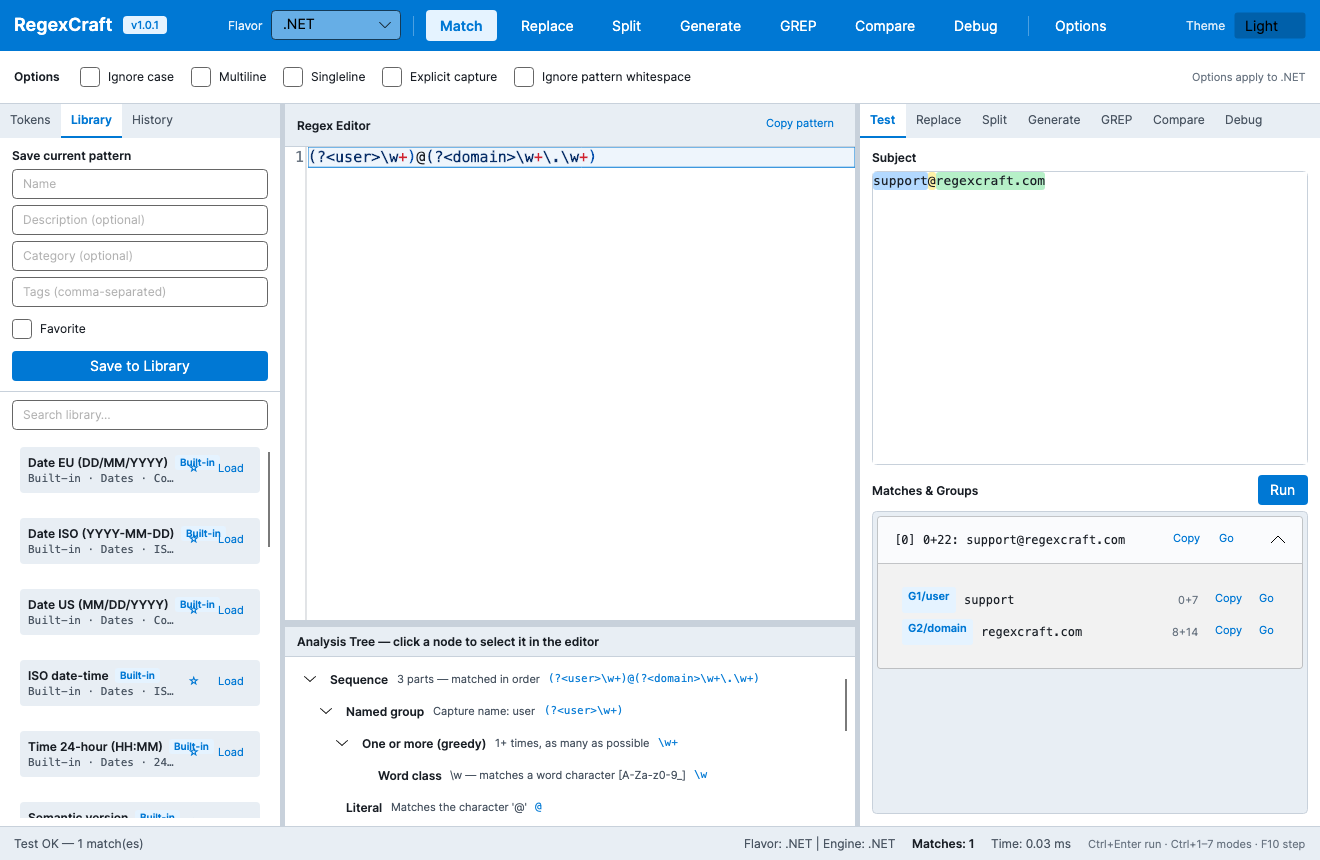Load the Time 24-hour pattern
Viewport: 1320px width, 860px height.
coord(231,752)
